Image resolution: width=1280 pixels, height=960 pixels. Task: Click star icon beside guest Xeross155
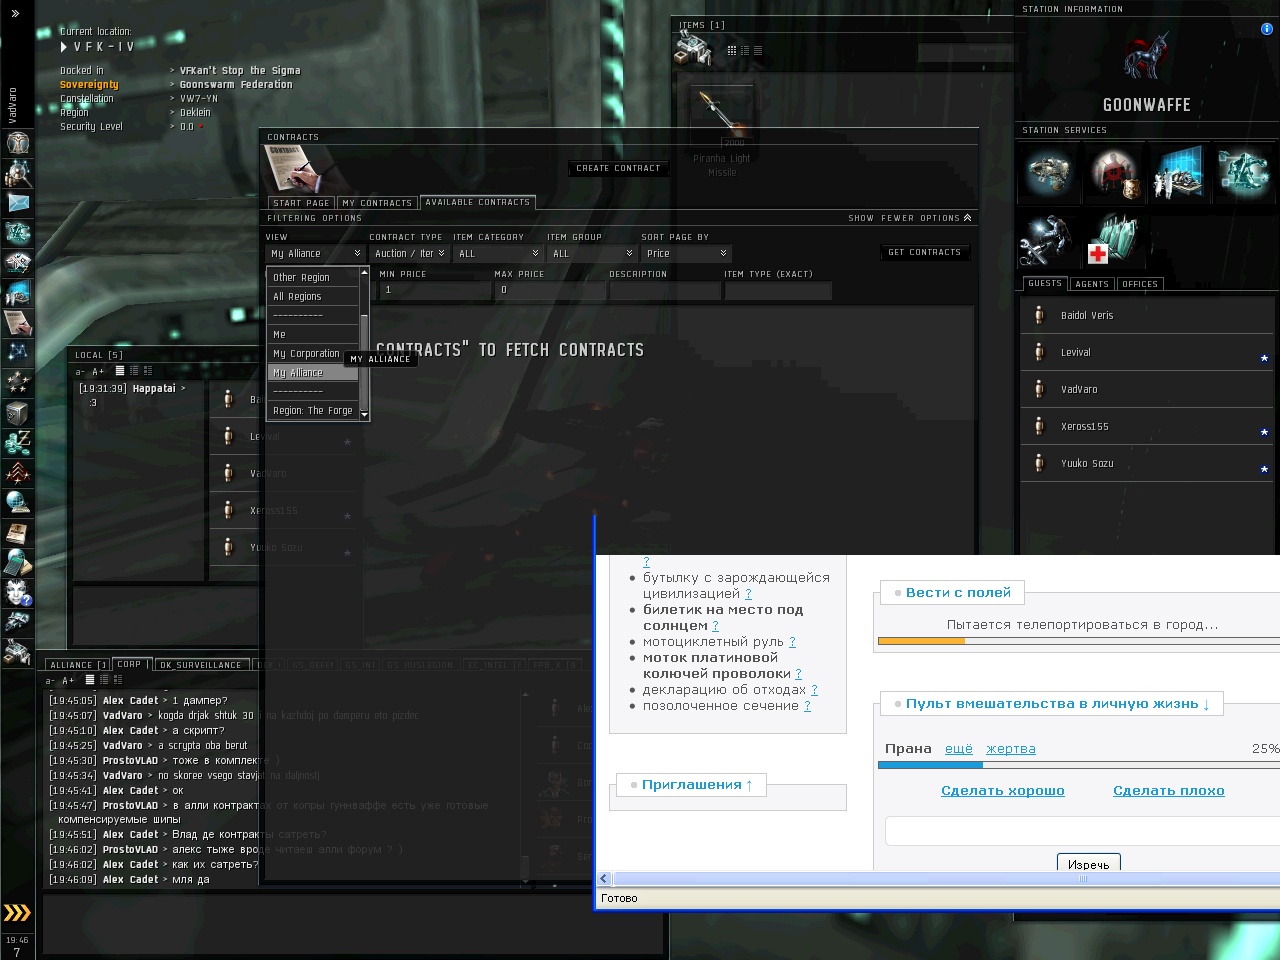[x=1264, y=432]
